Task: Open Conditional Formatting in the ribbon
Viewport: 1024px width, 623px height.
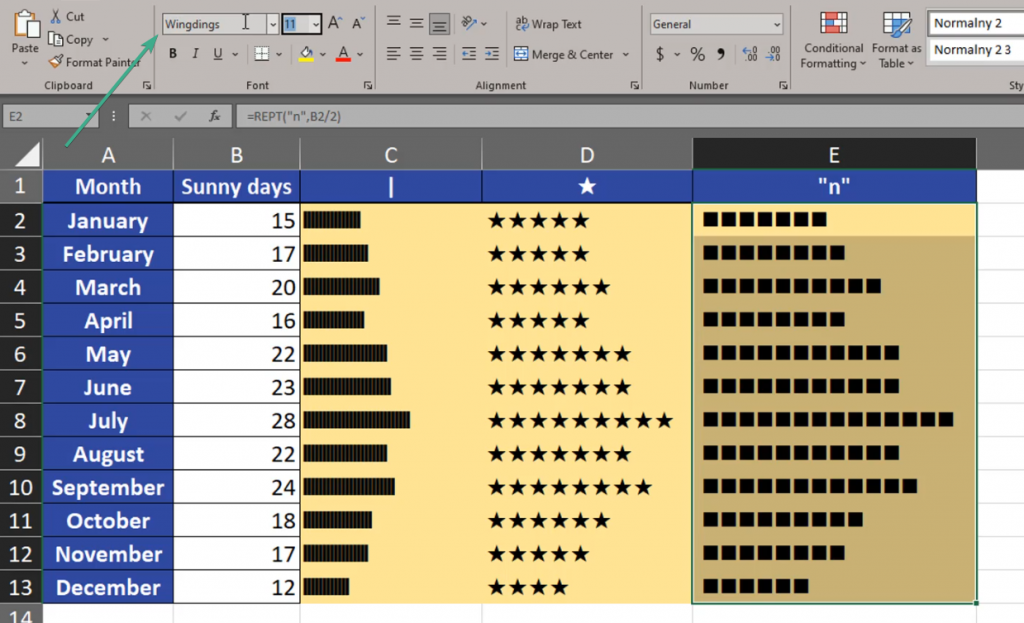Action: 833,45
